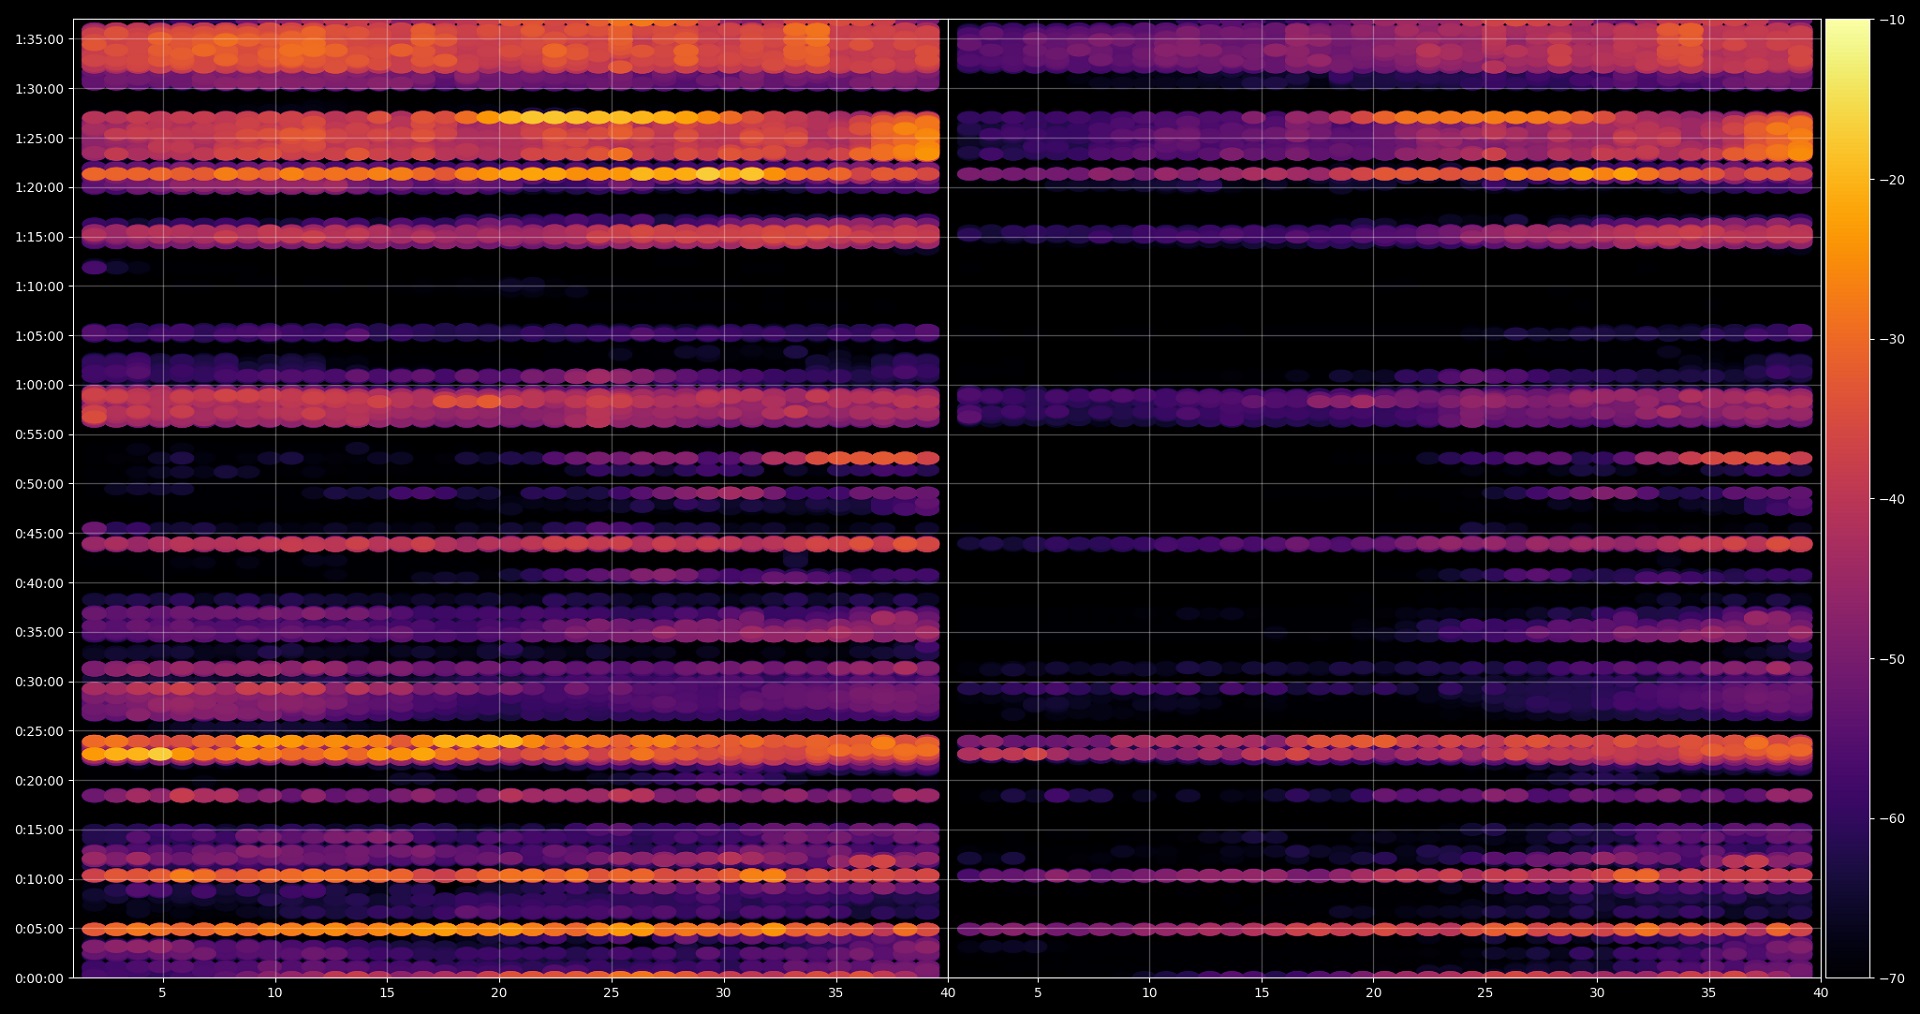1920x1014 pixels.
Task: Select the 0:45:00 time label
Action: 39,534
